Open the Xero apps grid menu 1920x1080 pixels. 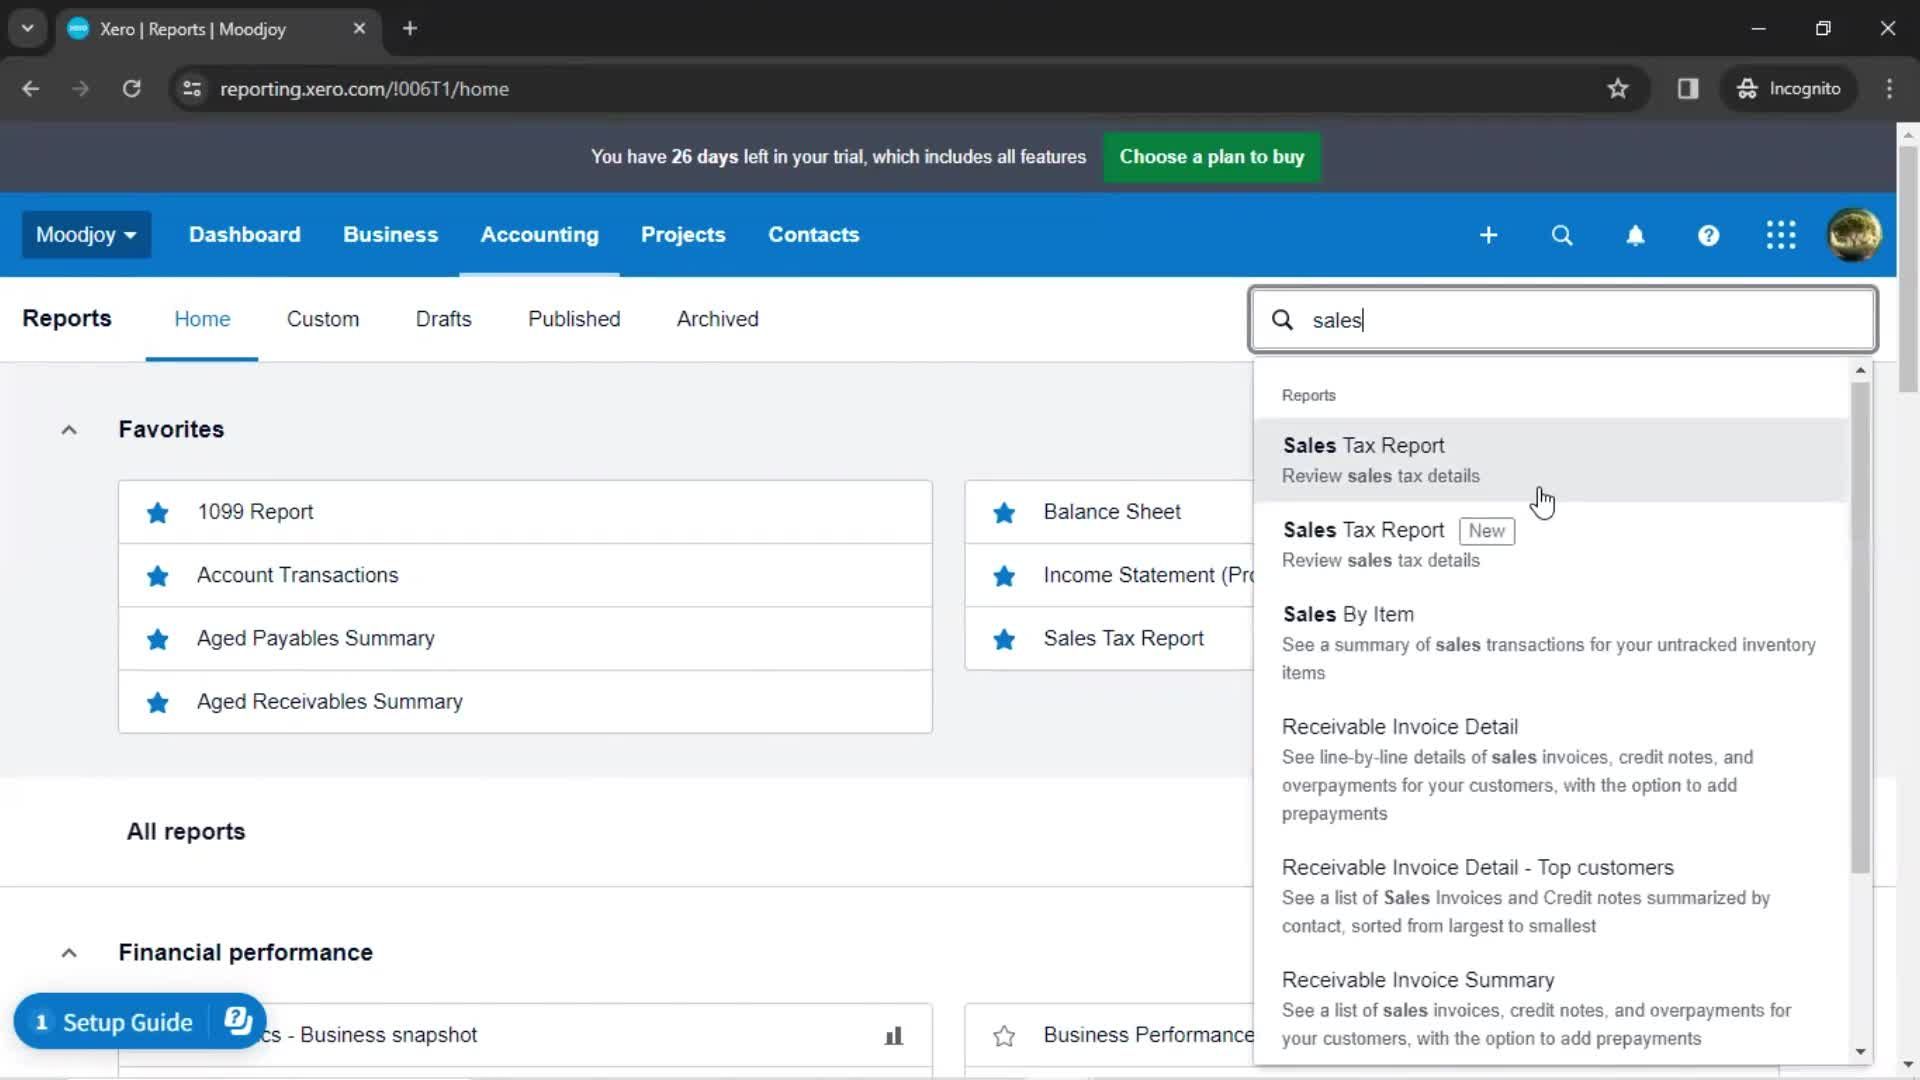[x=1781, y=235]
